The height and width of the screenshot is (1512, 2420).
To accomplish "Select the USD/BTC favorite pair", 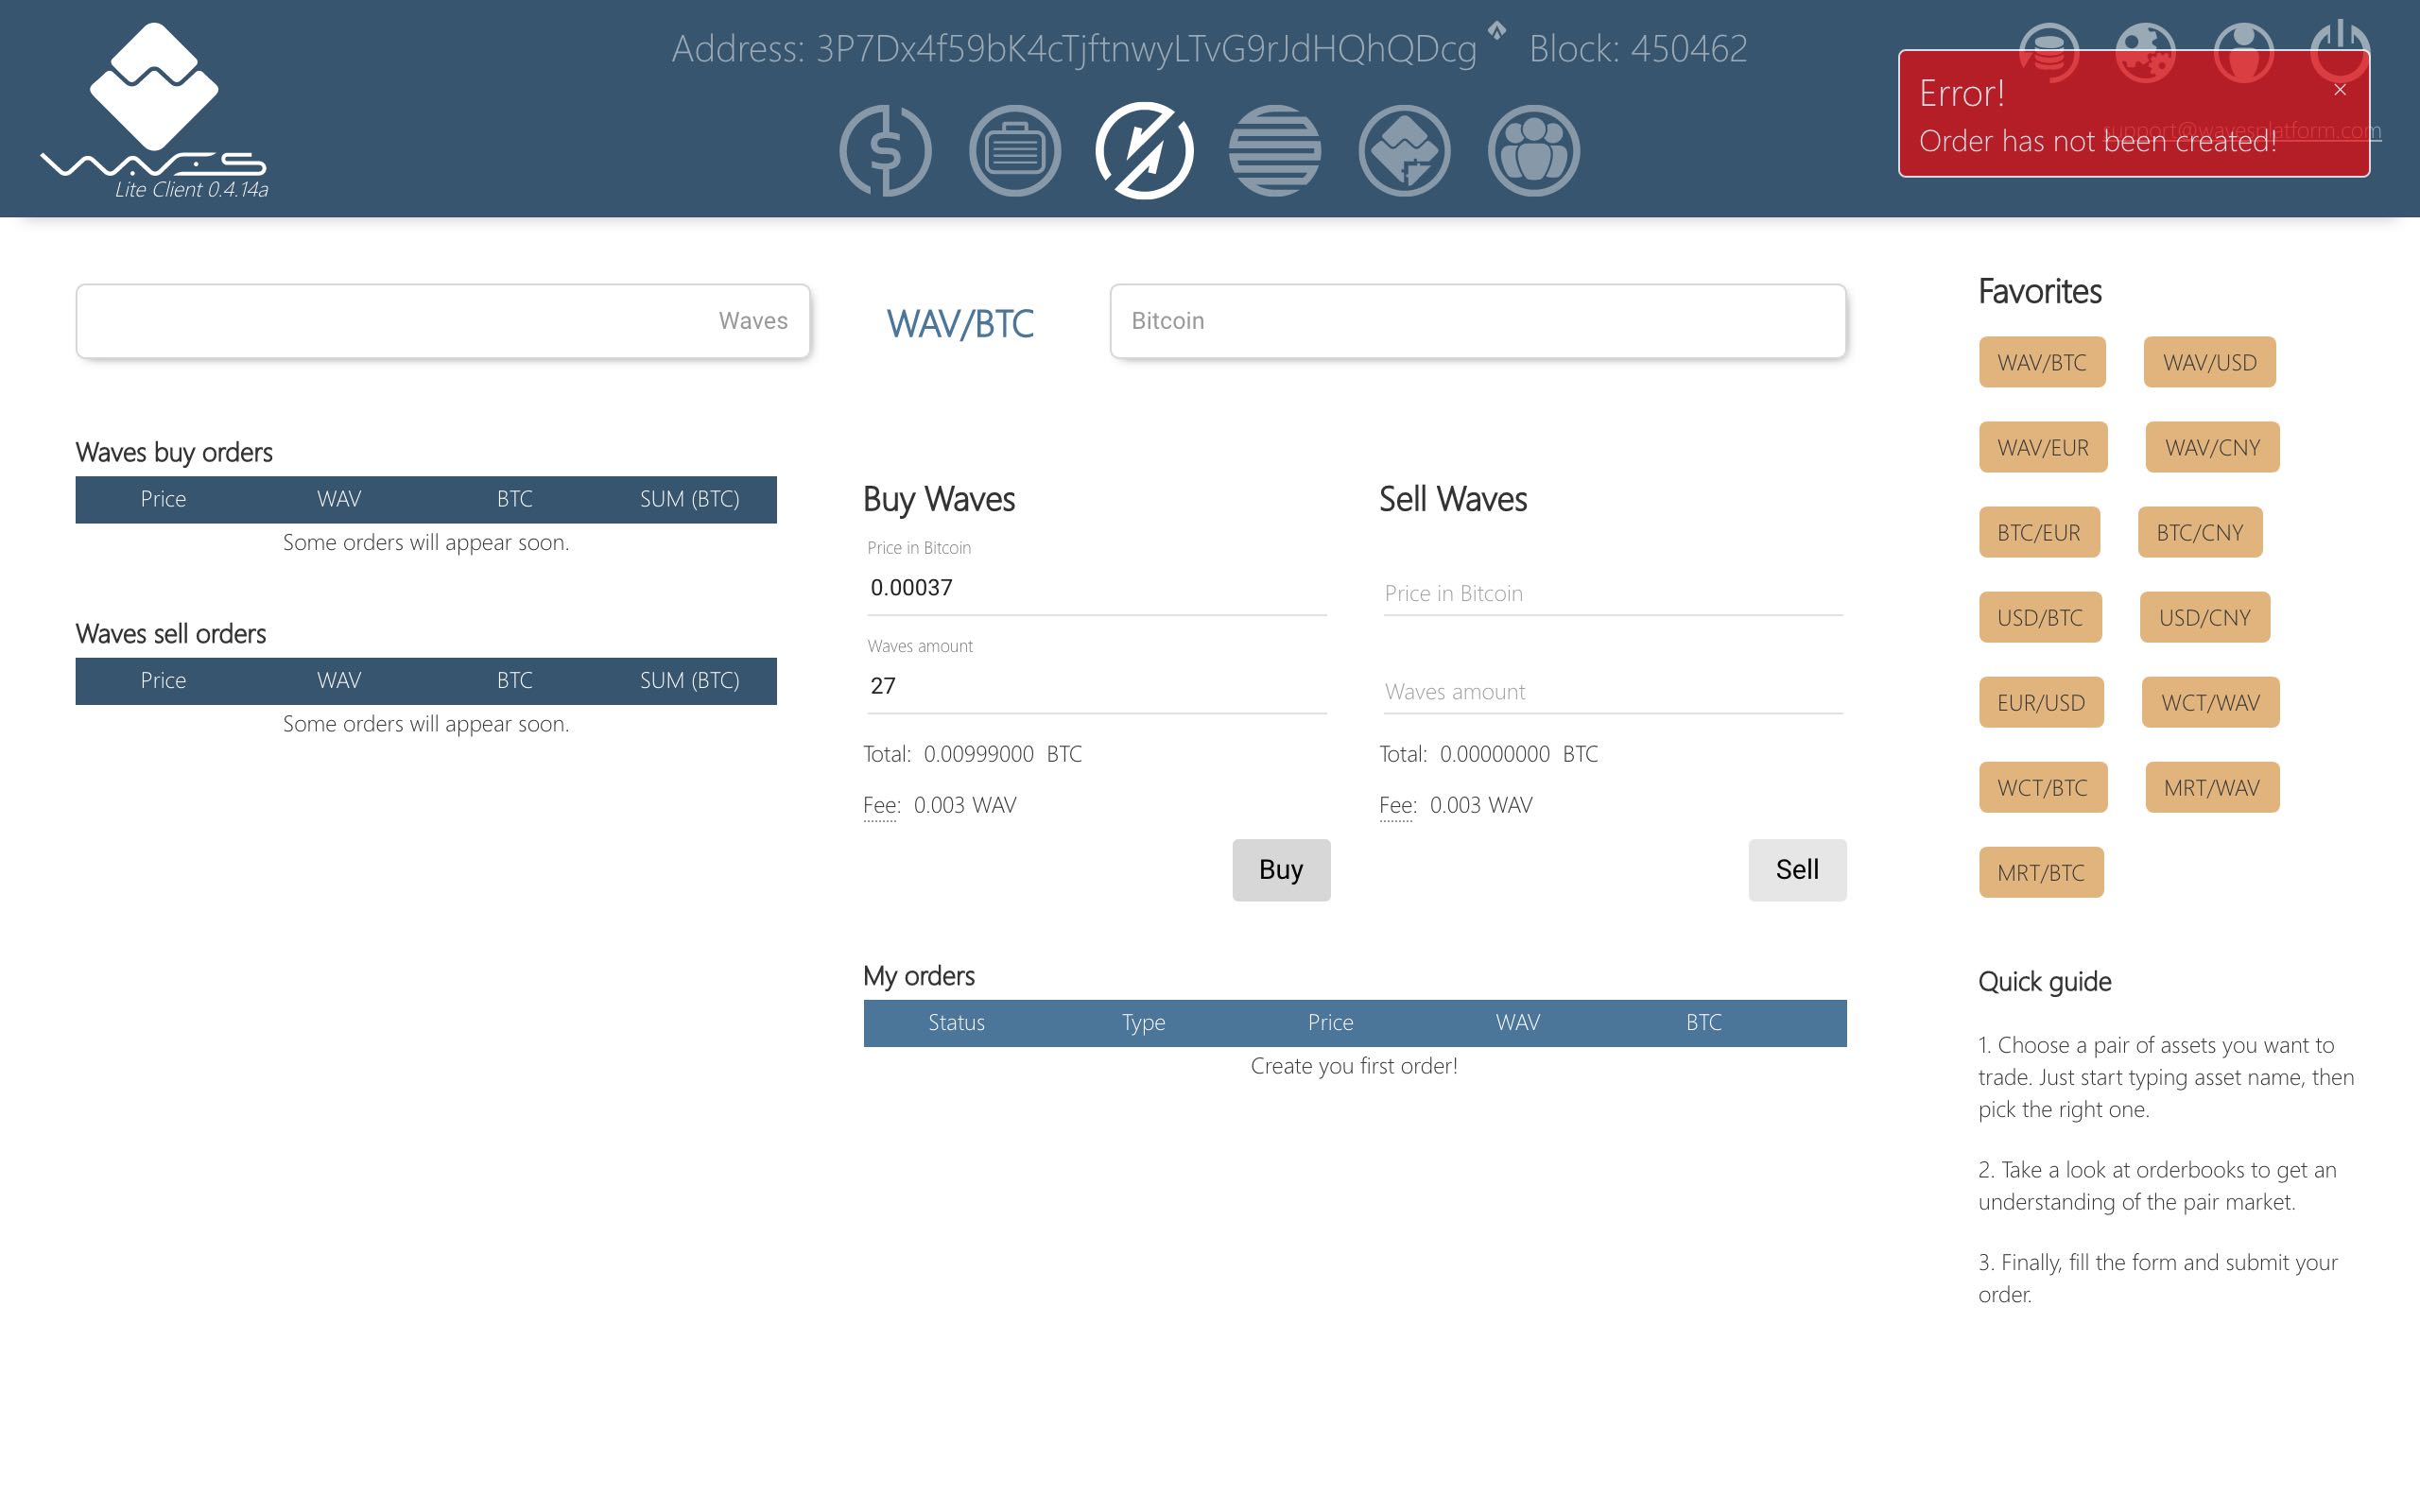I will tap(2040, 617).
